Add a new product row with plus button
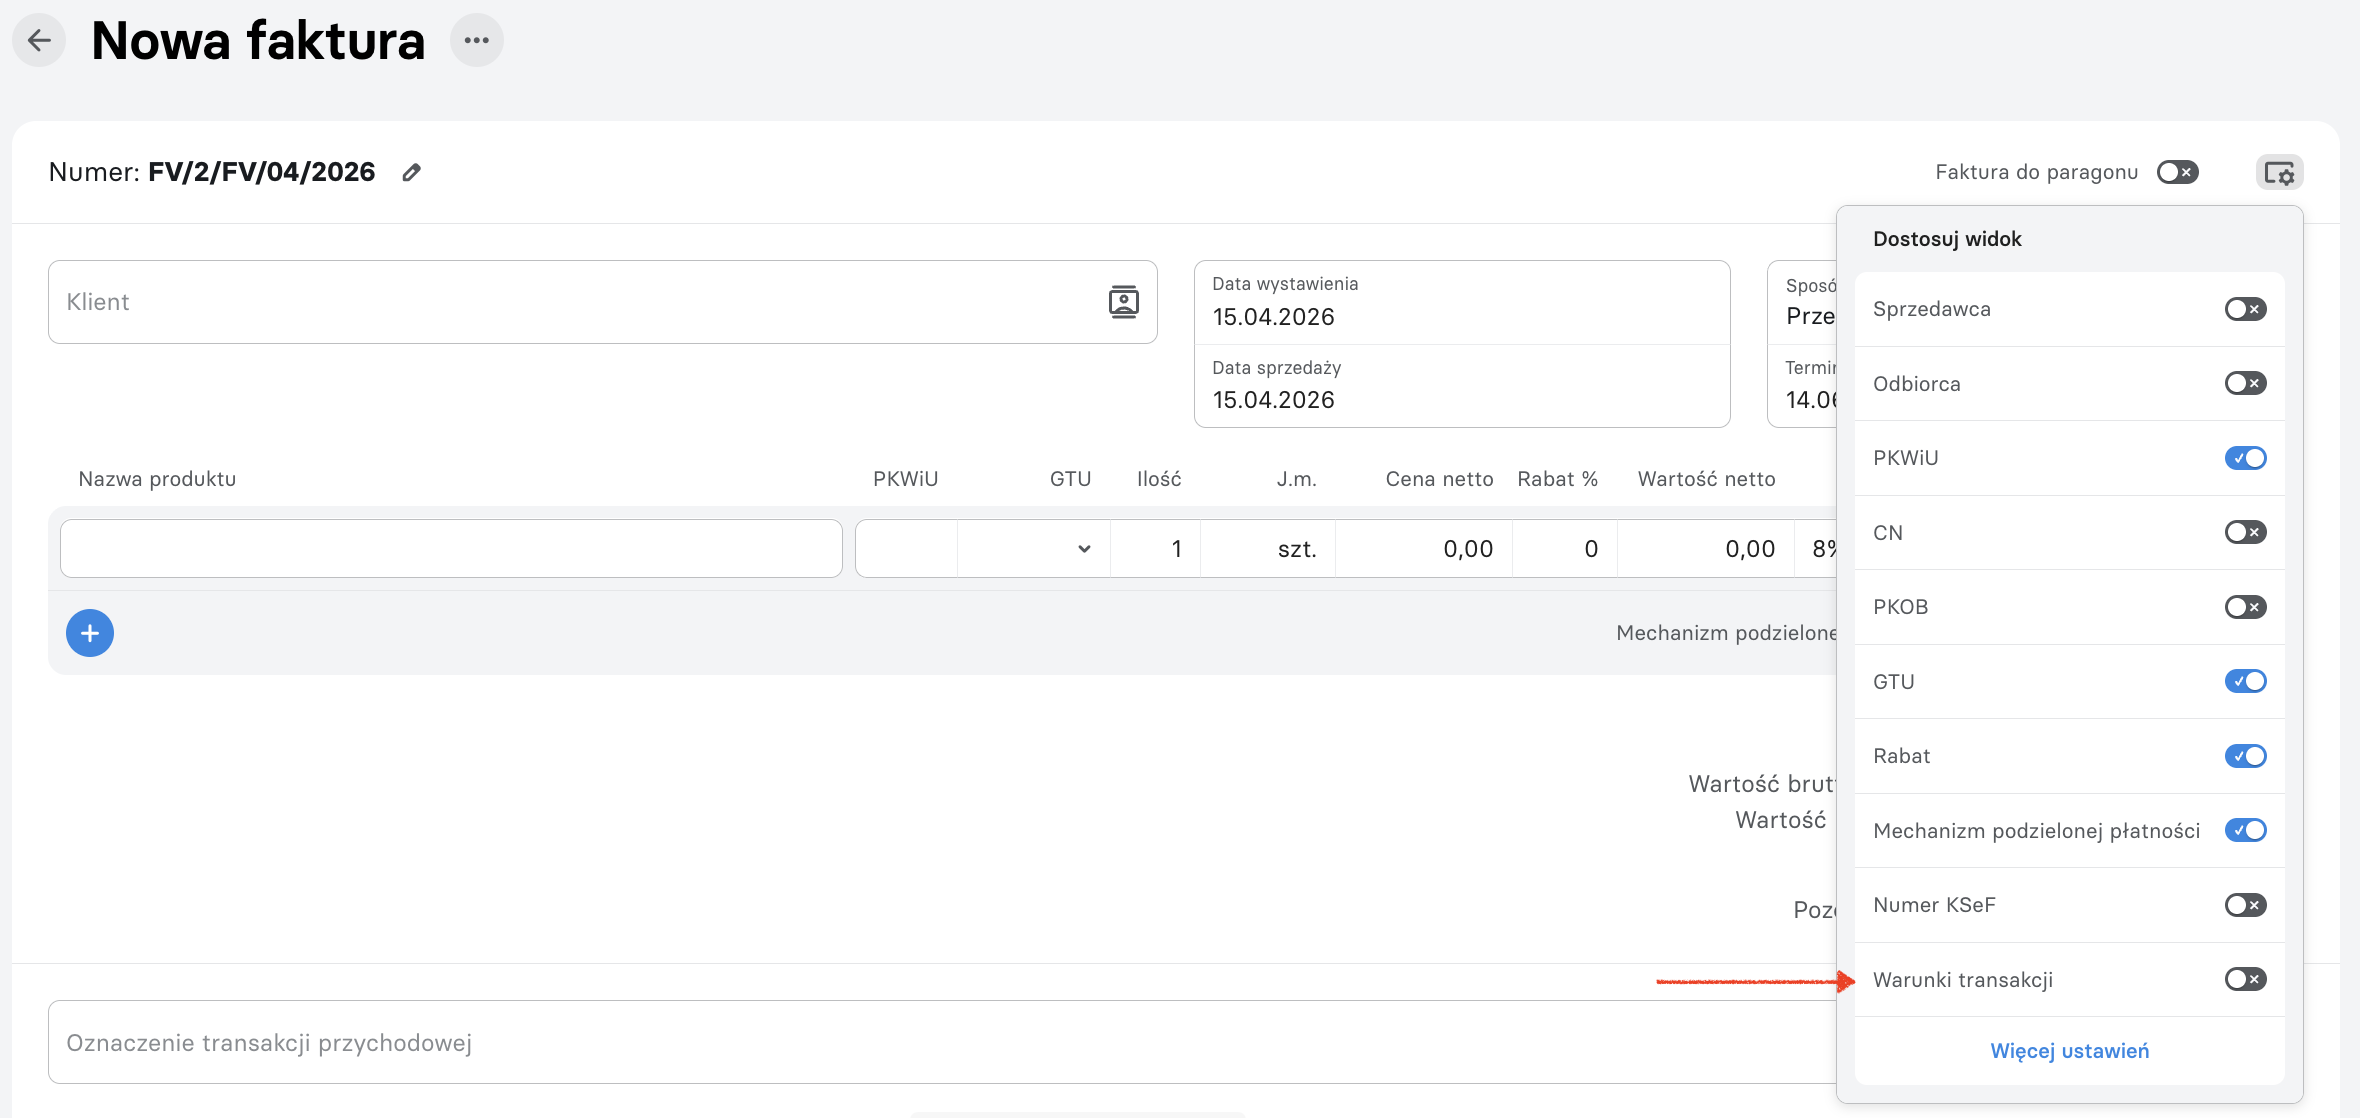 90,633
